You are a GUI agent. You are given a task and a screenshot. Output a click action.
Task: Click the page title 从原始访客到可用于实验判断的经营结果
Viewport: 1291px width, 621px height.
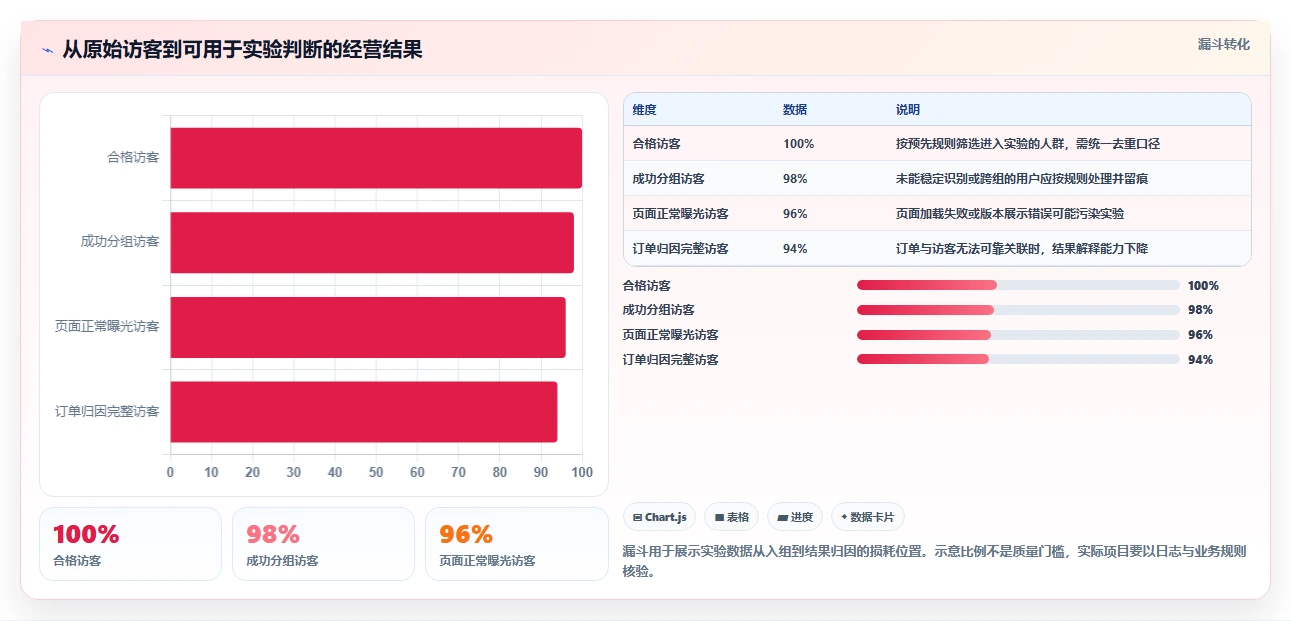point(242,50)
